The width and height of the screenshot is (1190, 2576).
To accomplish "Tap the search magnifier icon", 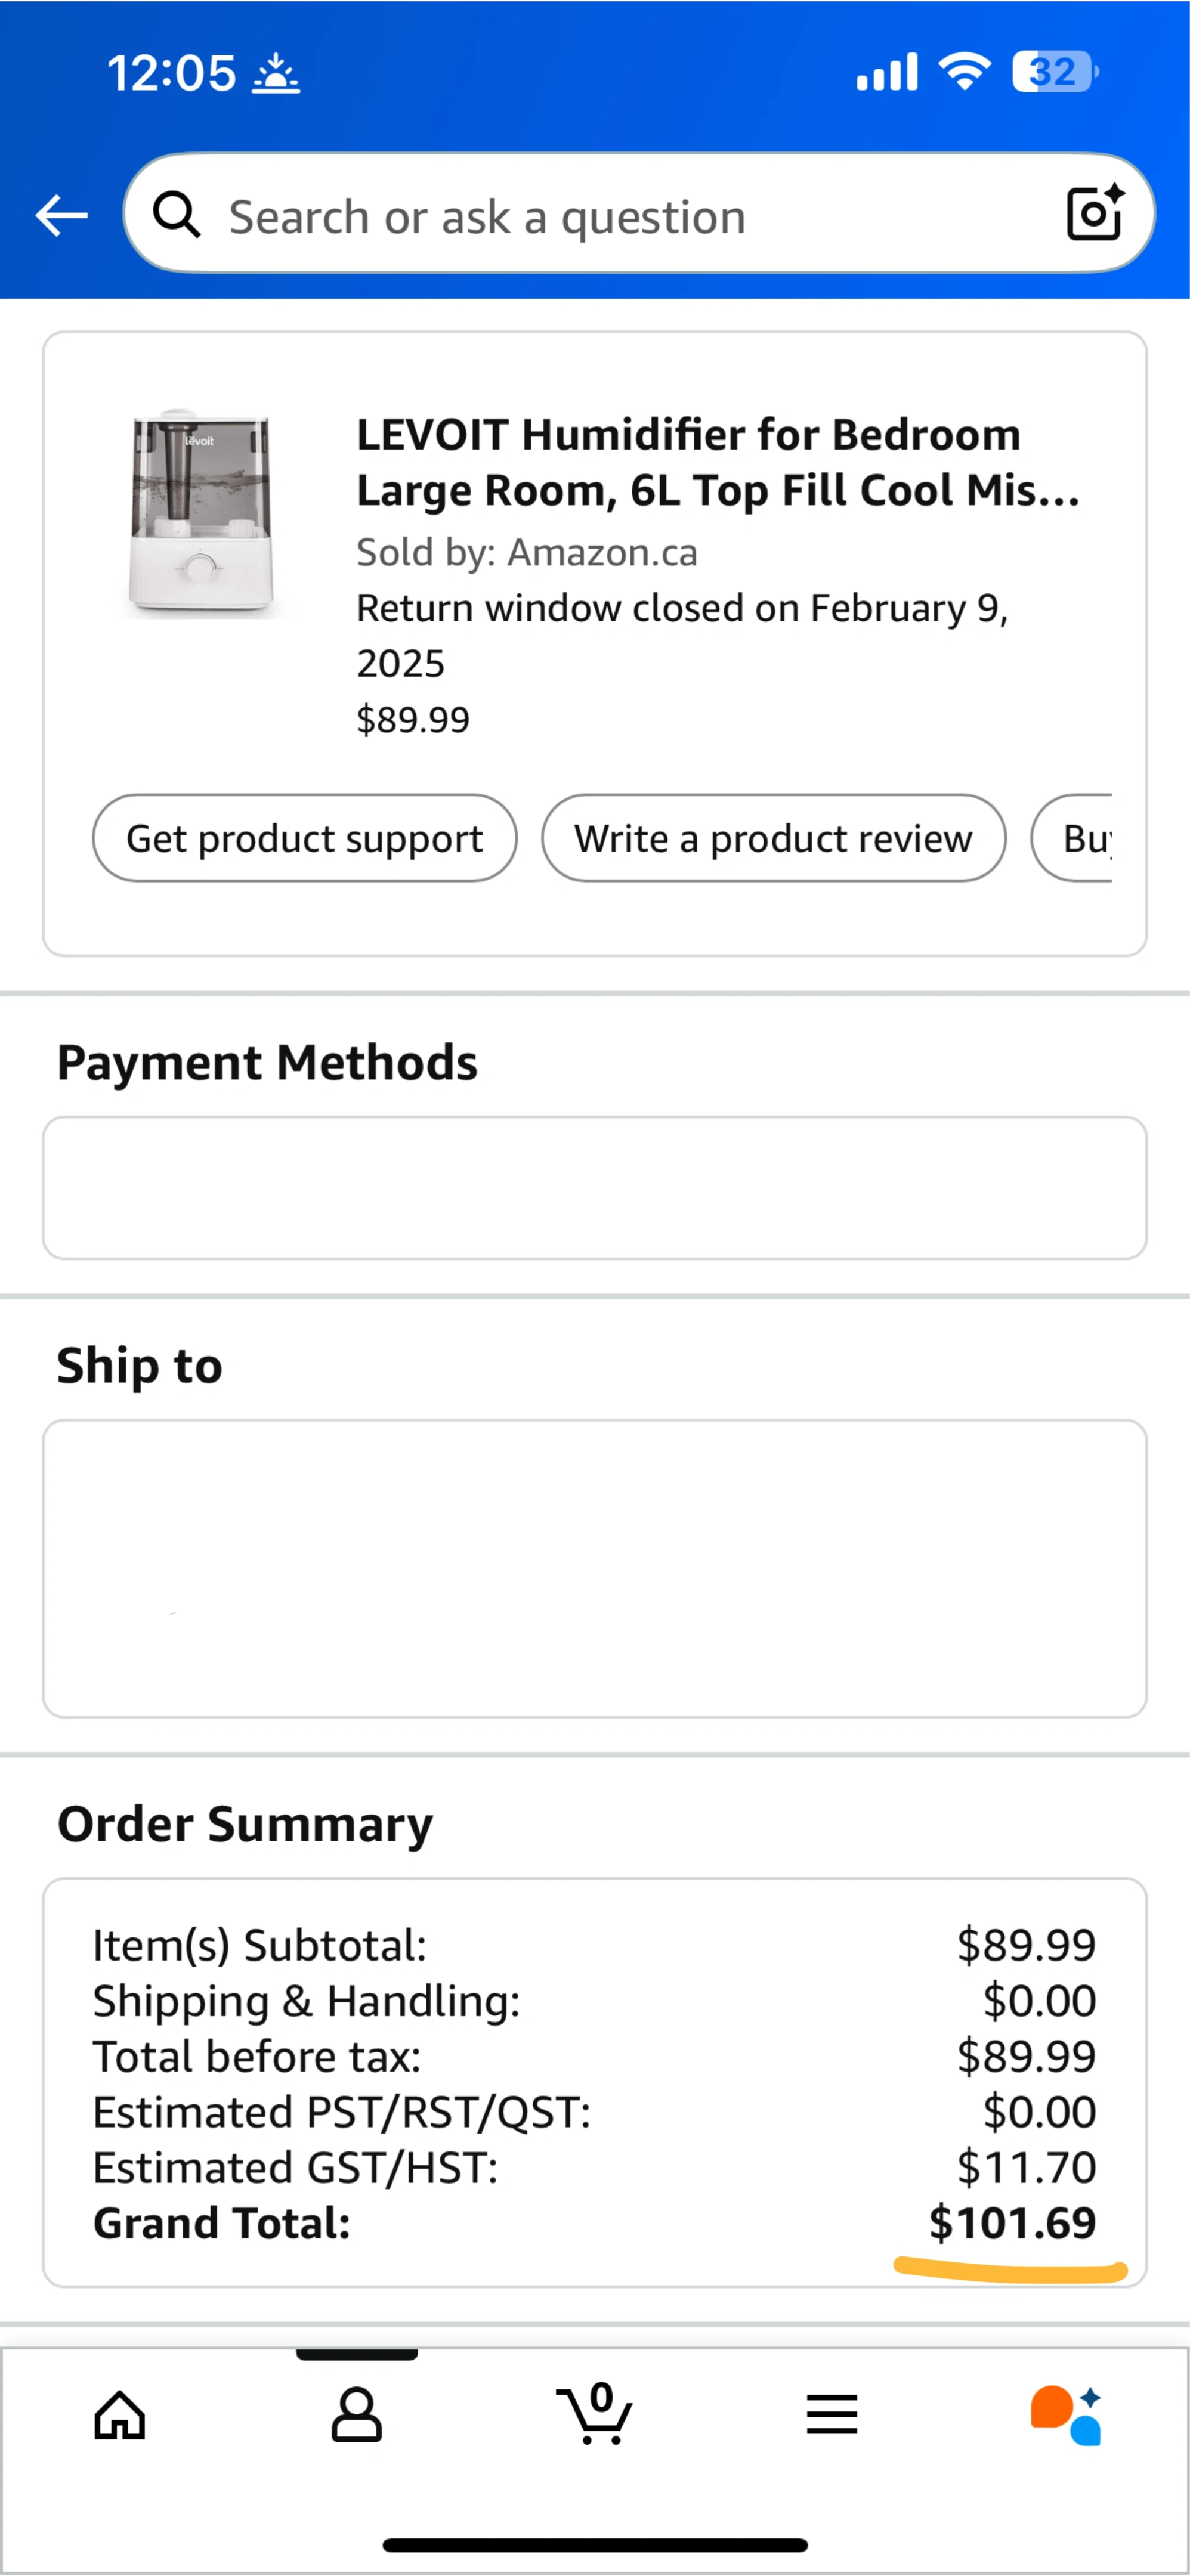I will pyautogui.click(x=177, y=215).
